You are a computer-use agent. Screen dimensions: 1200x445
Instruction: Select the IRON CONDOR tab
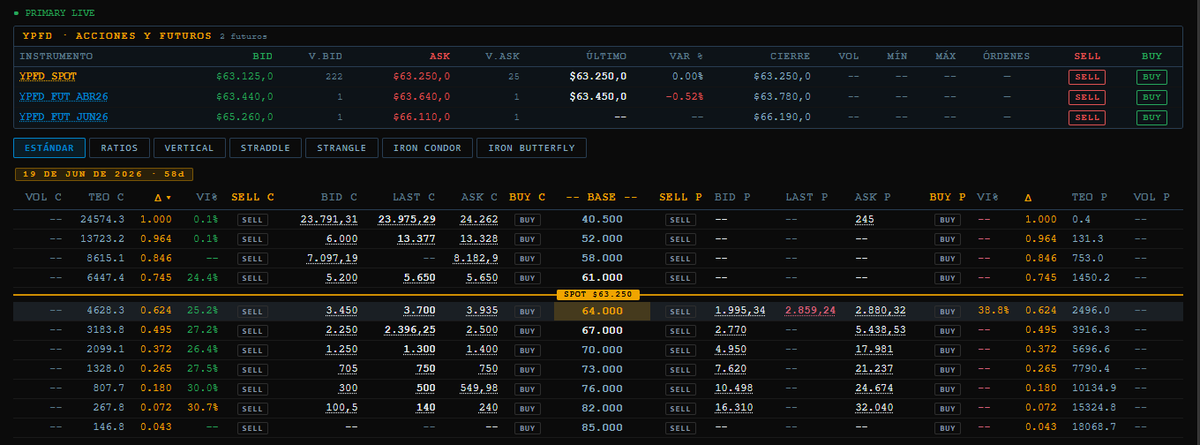427,148
